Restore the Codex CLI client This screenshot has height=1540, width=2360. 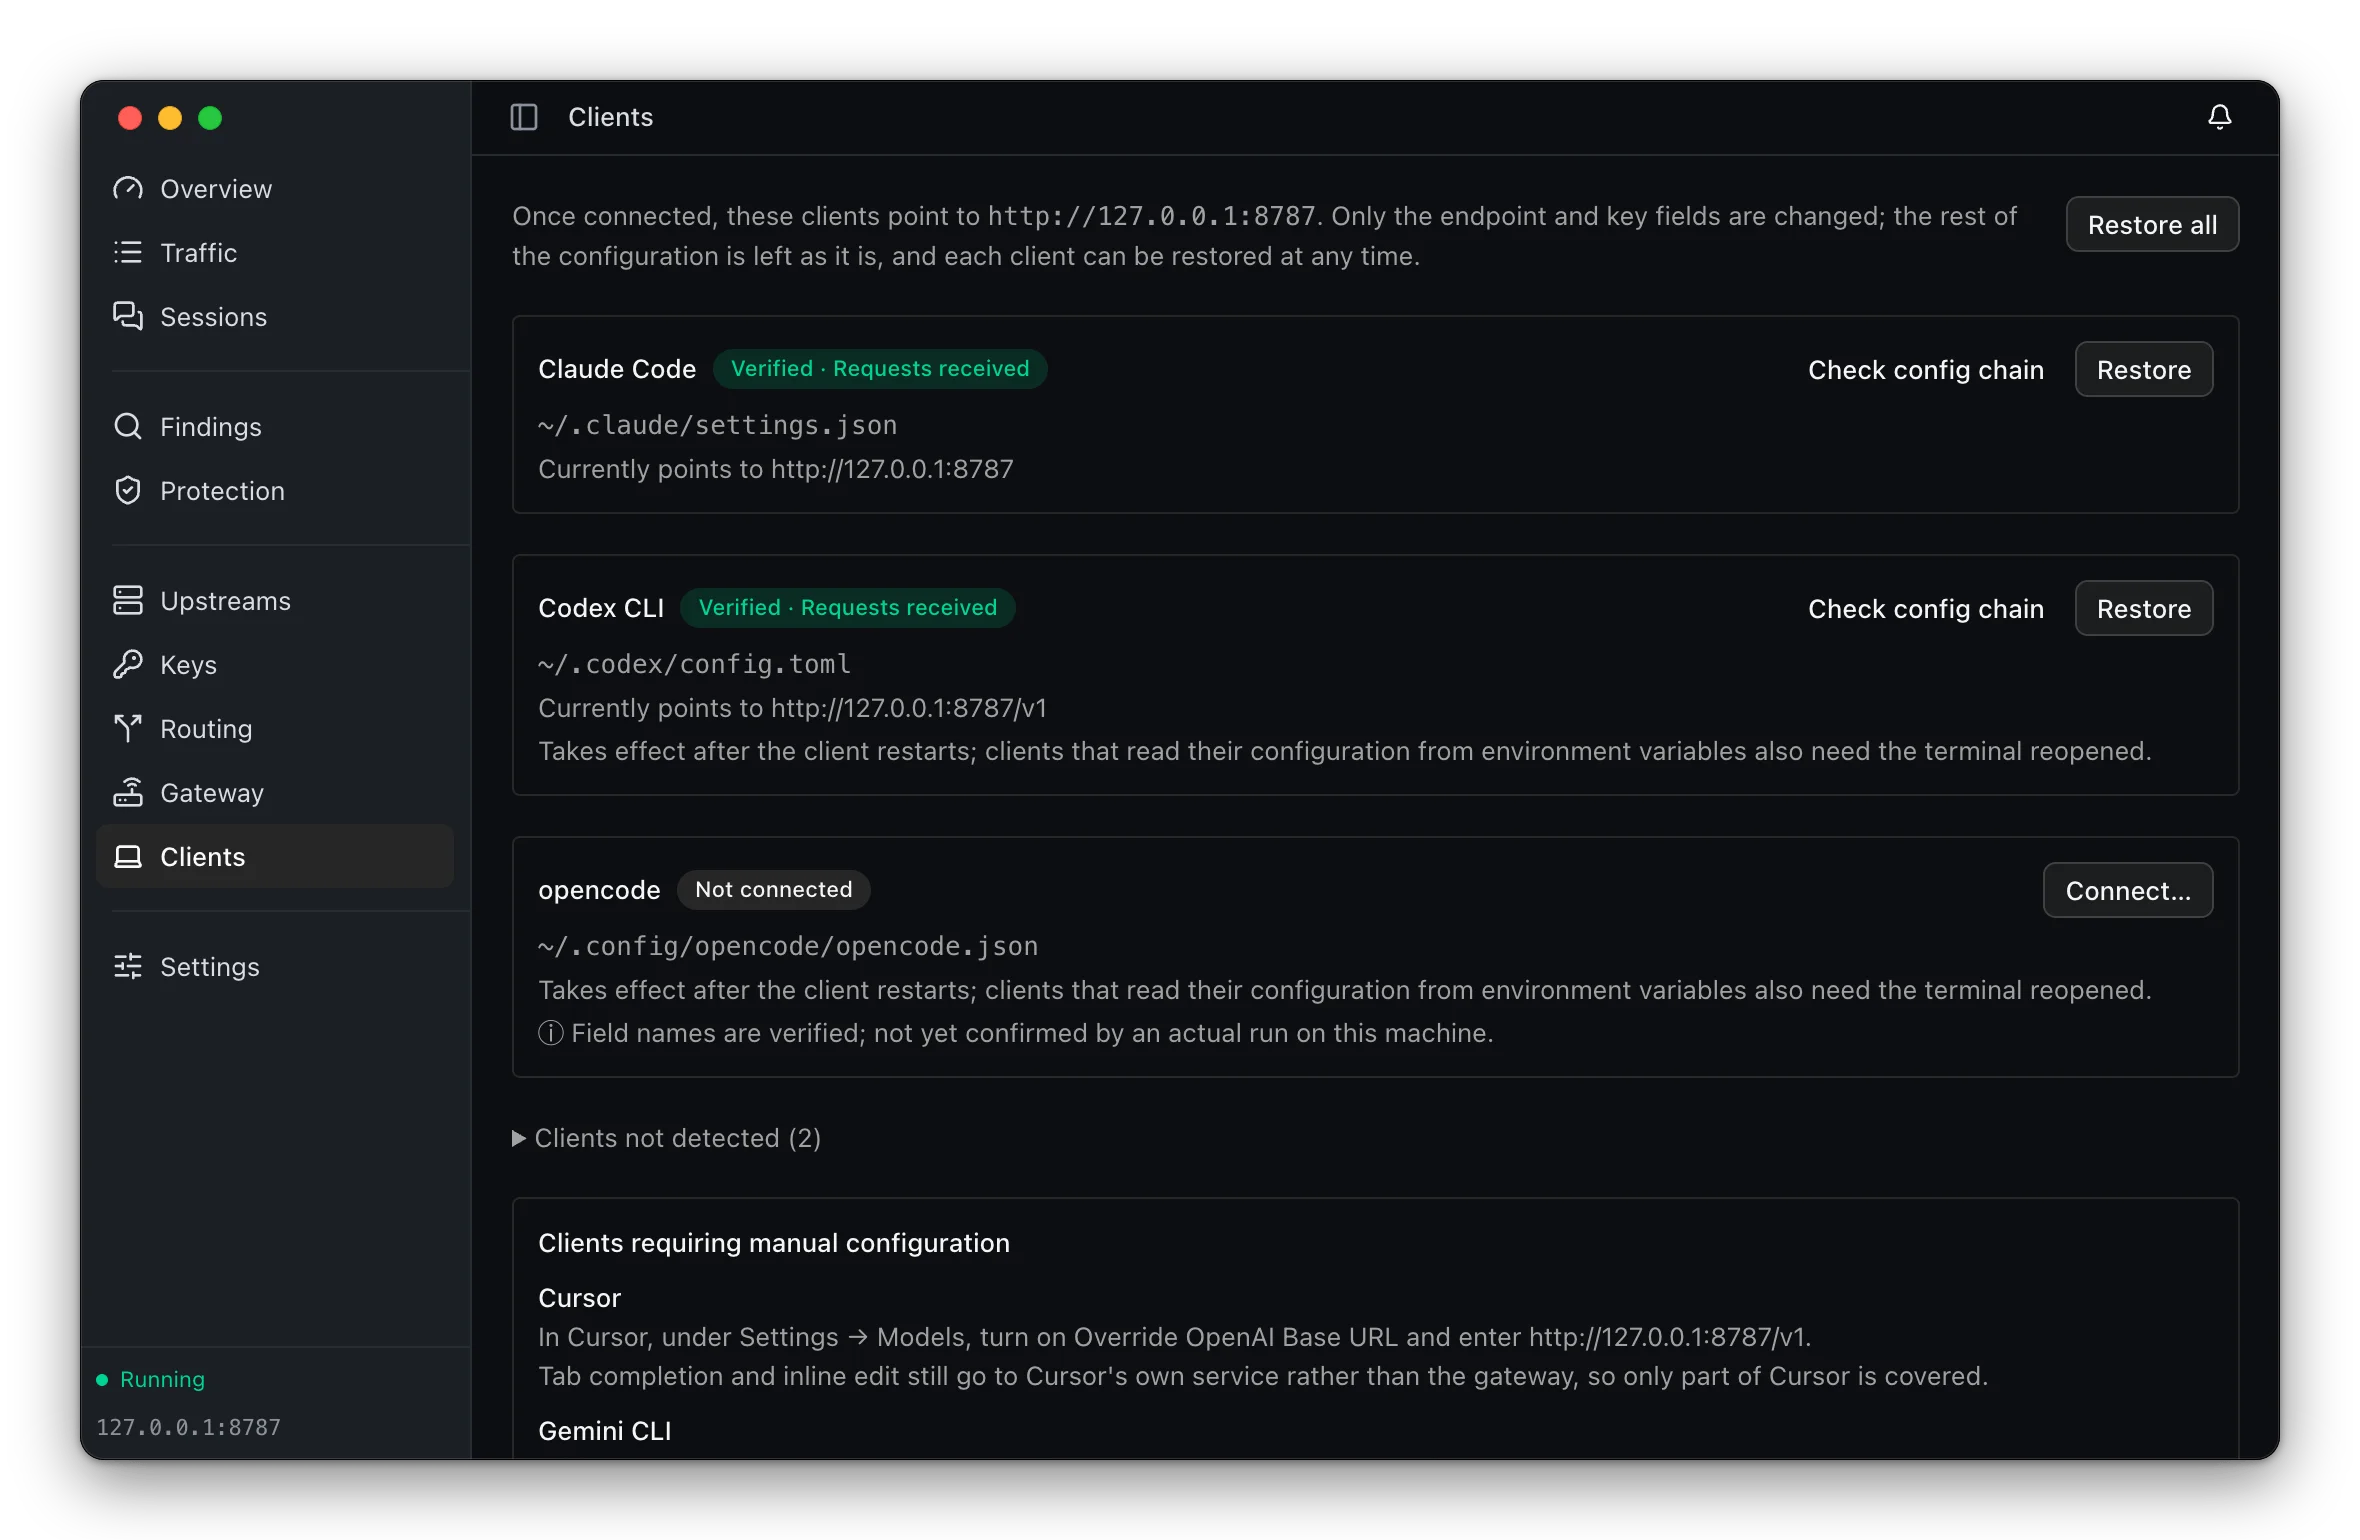coord(2144,609)
